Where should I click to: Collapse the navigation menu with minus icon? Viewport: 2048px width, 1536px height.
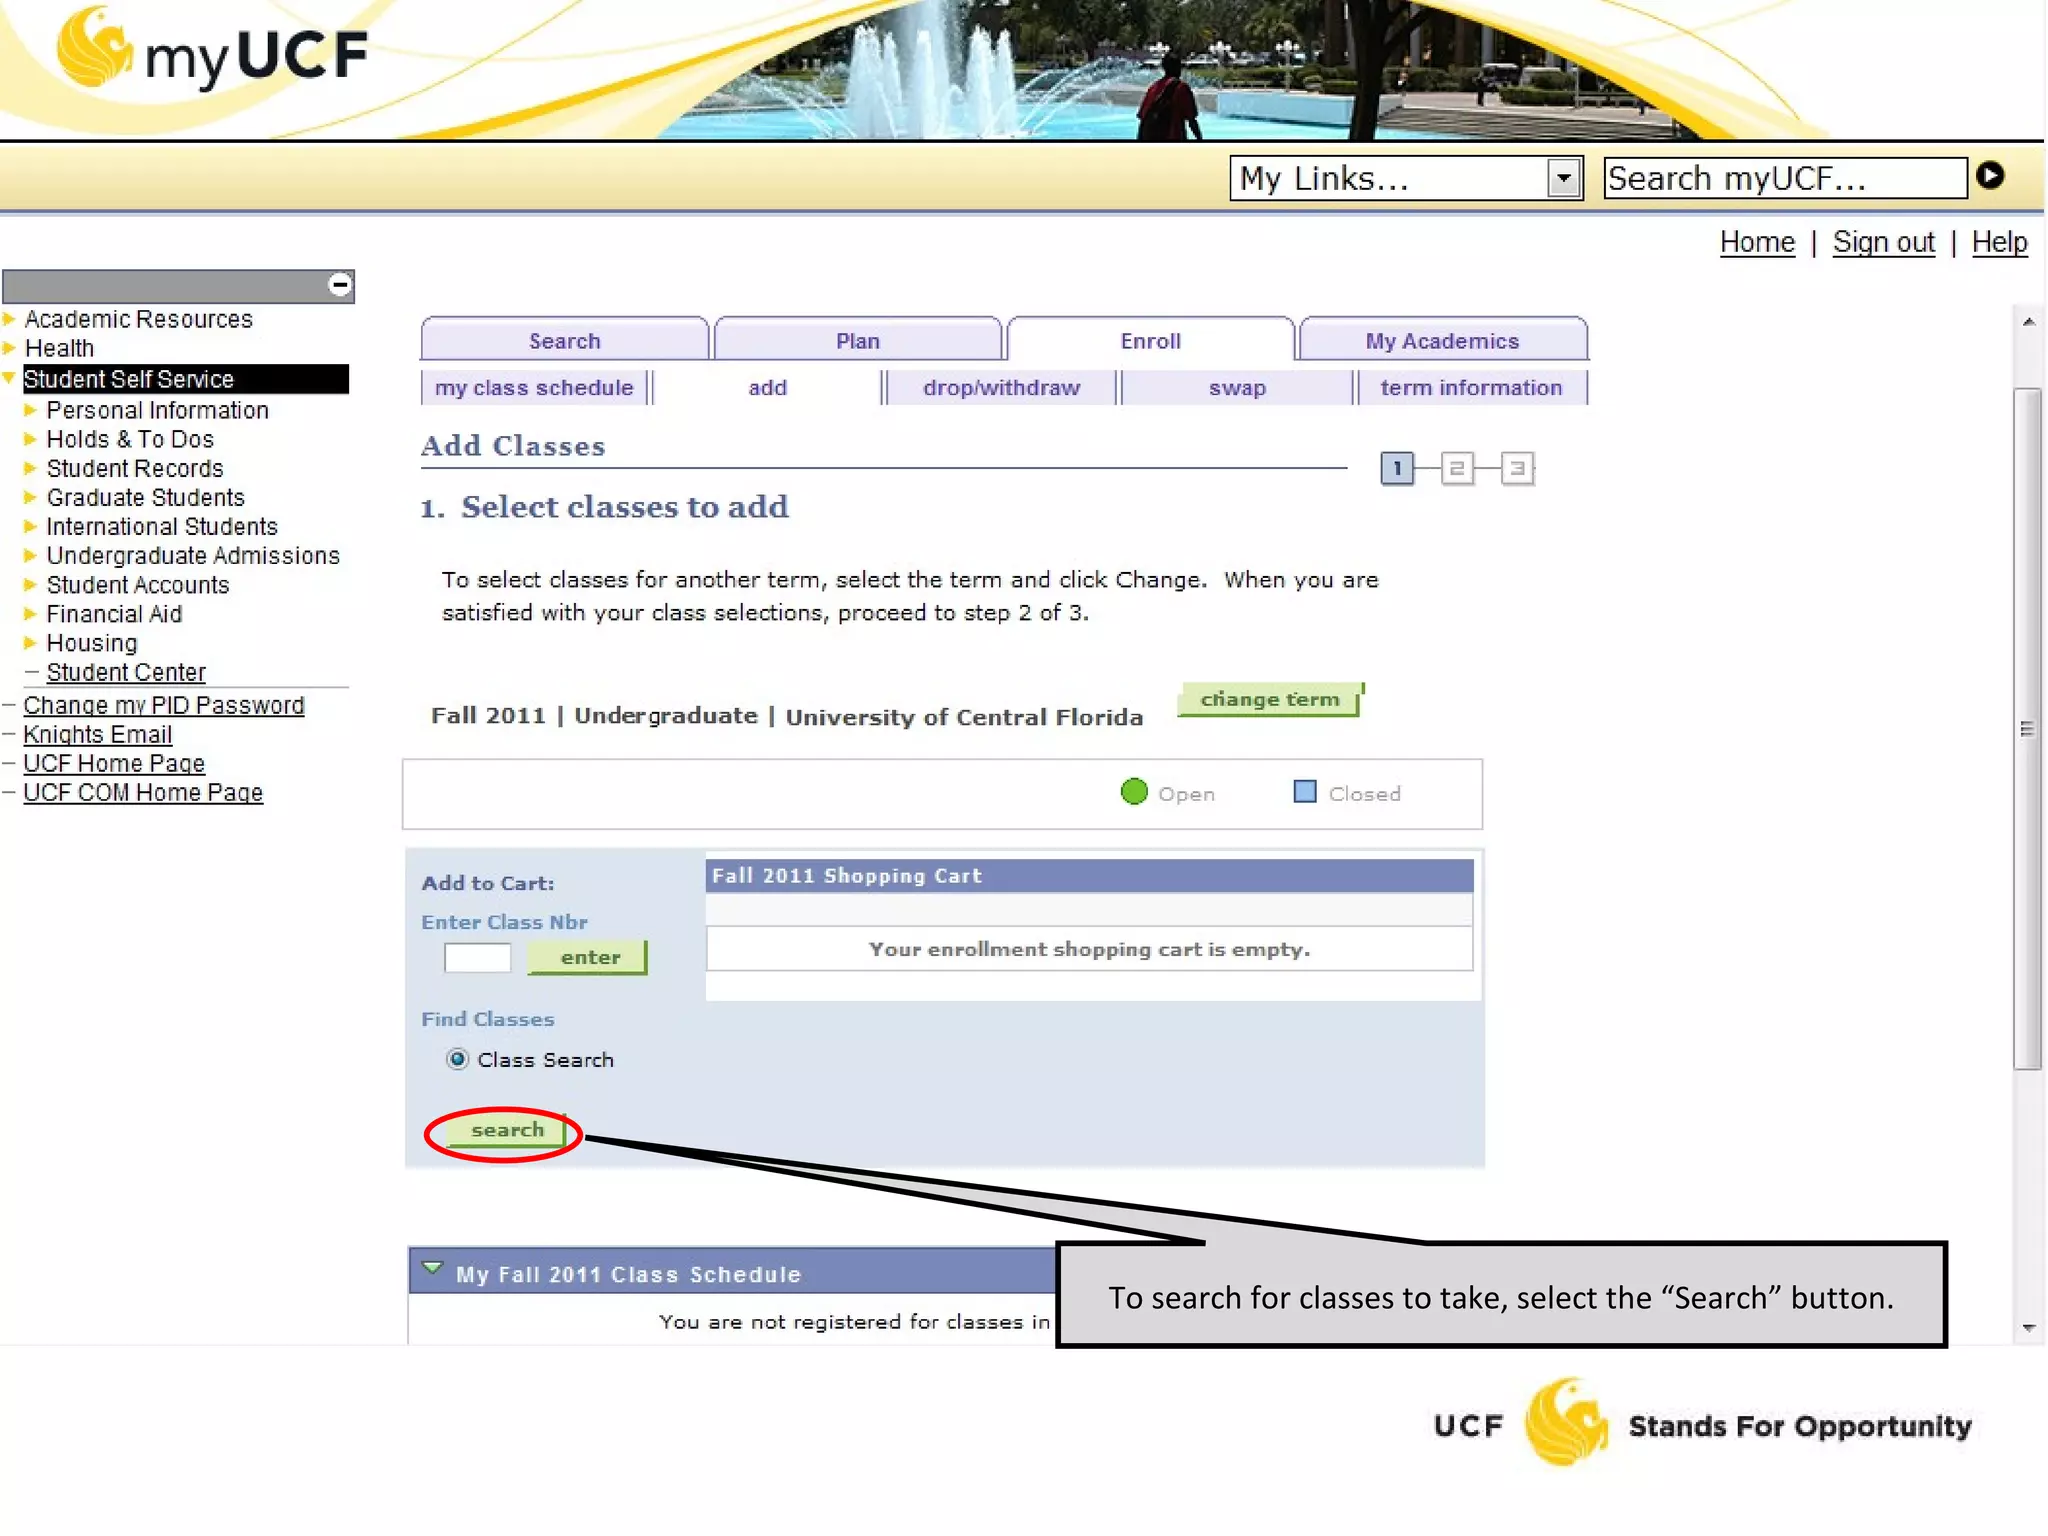[340, 285]
